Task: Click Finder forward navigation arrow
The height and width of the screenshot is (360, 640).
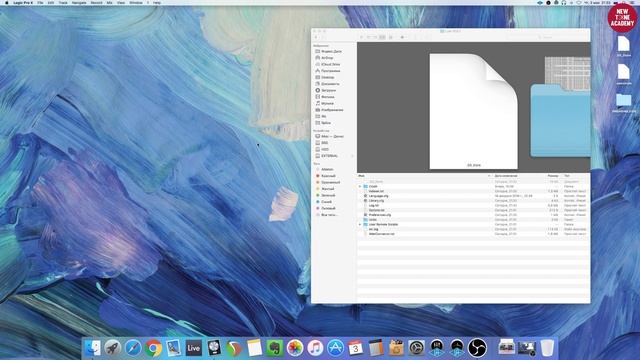Action: coord(323,38)
